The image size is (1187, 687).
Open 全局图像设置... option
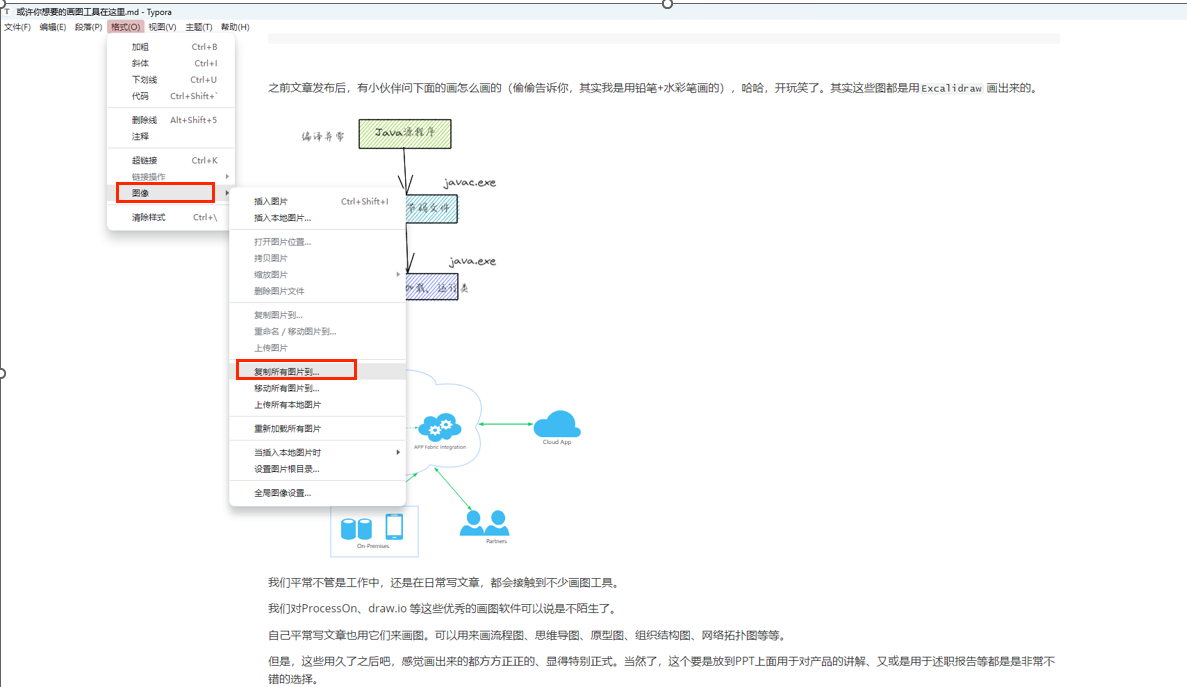point(318,493)
